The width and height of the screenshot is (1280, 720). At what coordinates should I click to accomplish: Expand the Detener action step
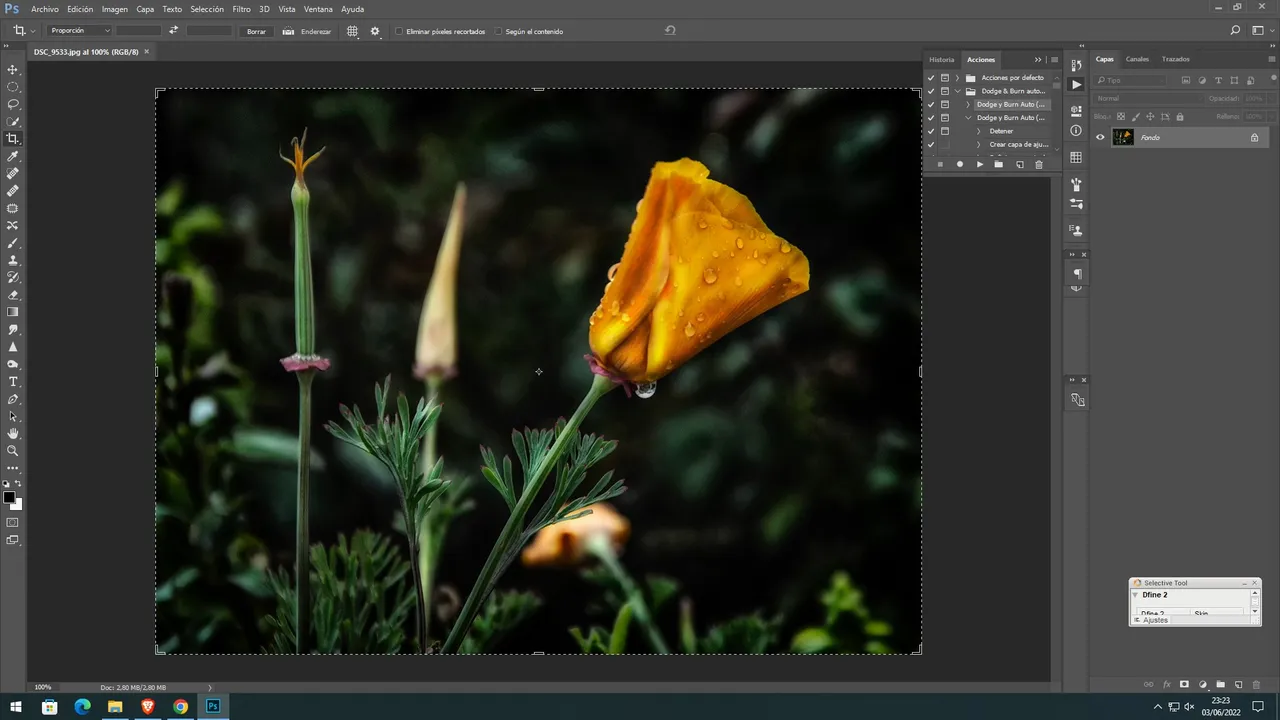click(x=978, y=131)
